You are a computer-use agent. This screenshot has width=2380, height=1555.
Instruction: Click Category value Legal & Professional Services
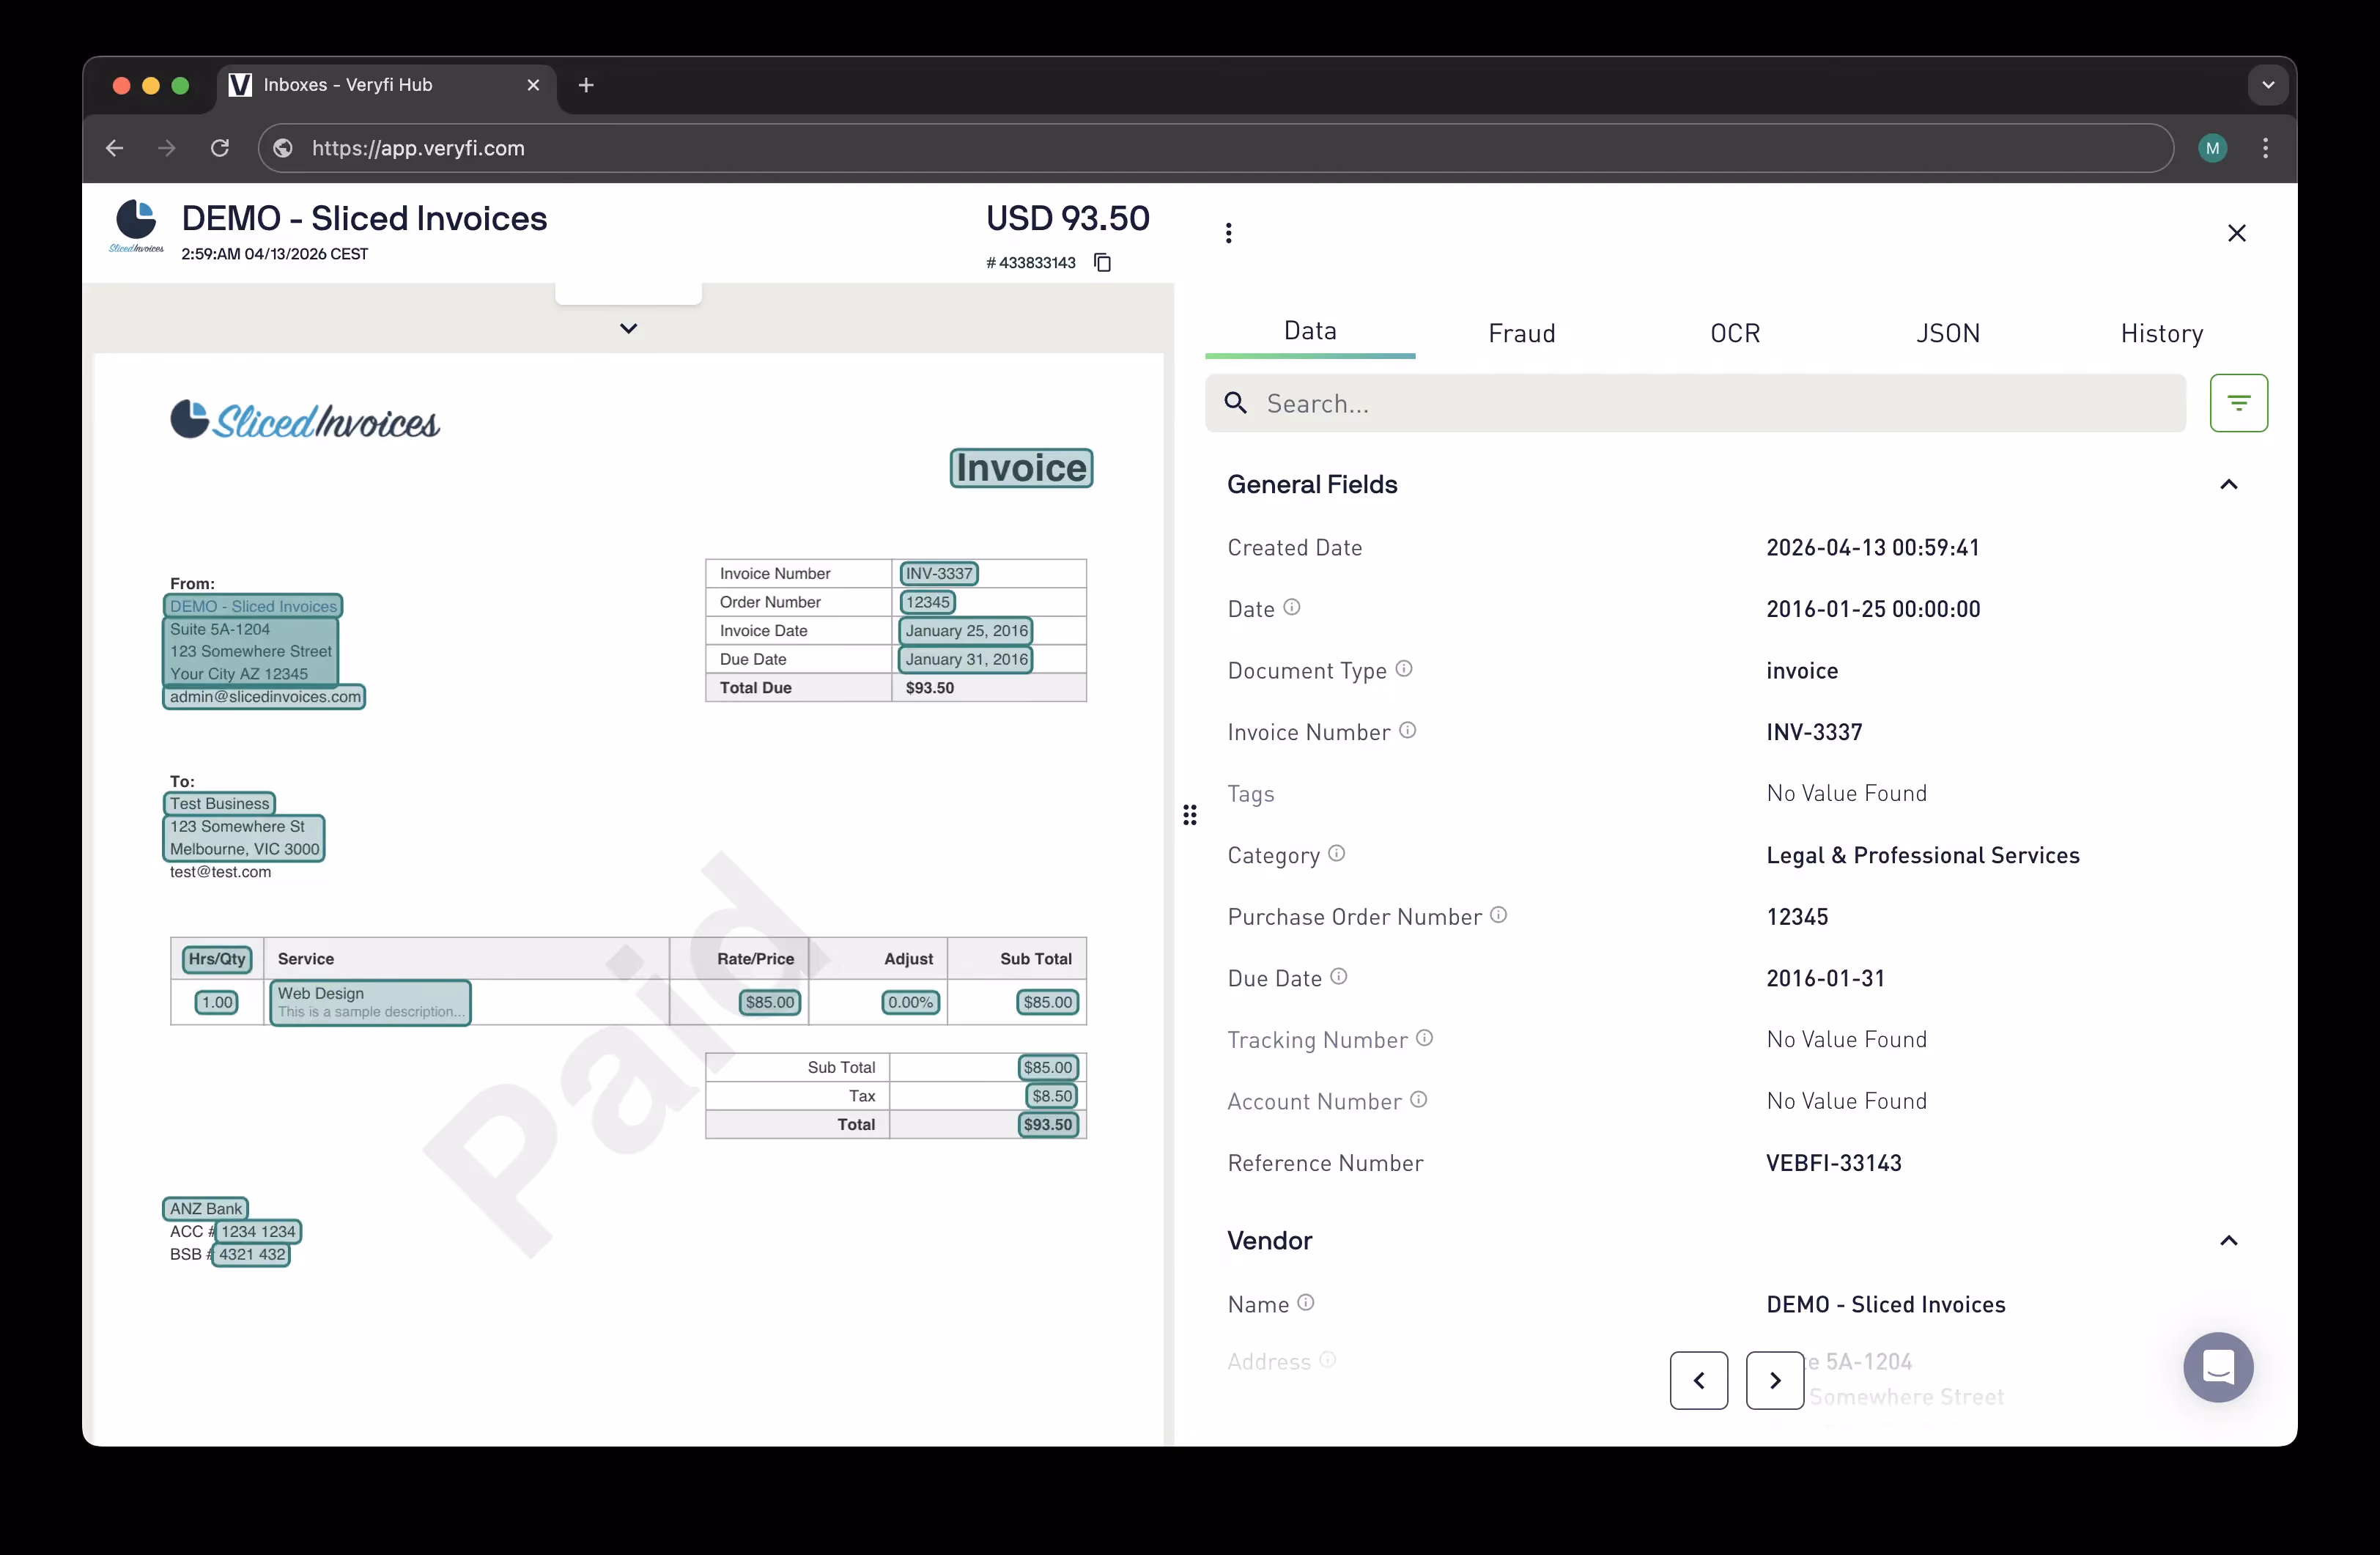(1922, 855)
